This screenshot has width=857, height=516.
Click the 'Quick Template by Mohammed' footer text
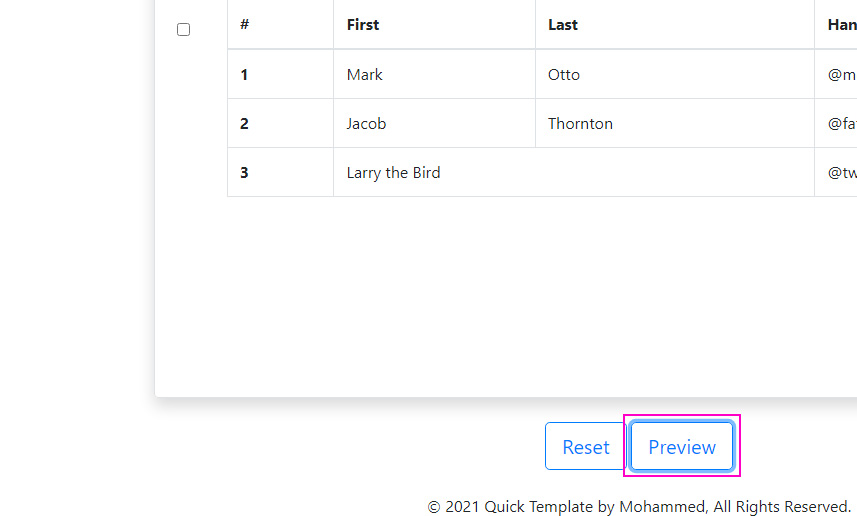pyautogui.click(x=594, y=507)
